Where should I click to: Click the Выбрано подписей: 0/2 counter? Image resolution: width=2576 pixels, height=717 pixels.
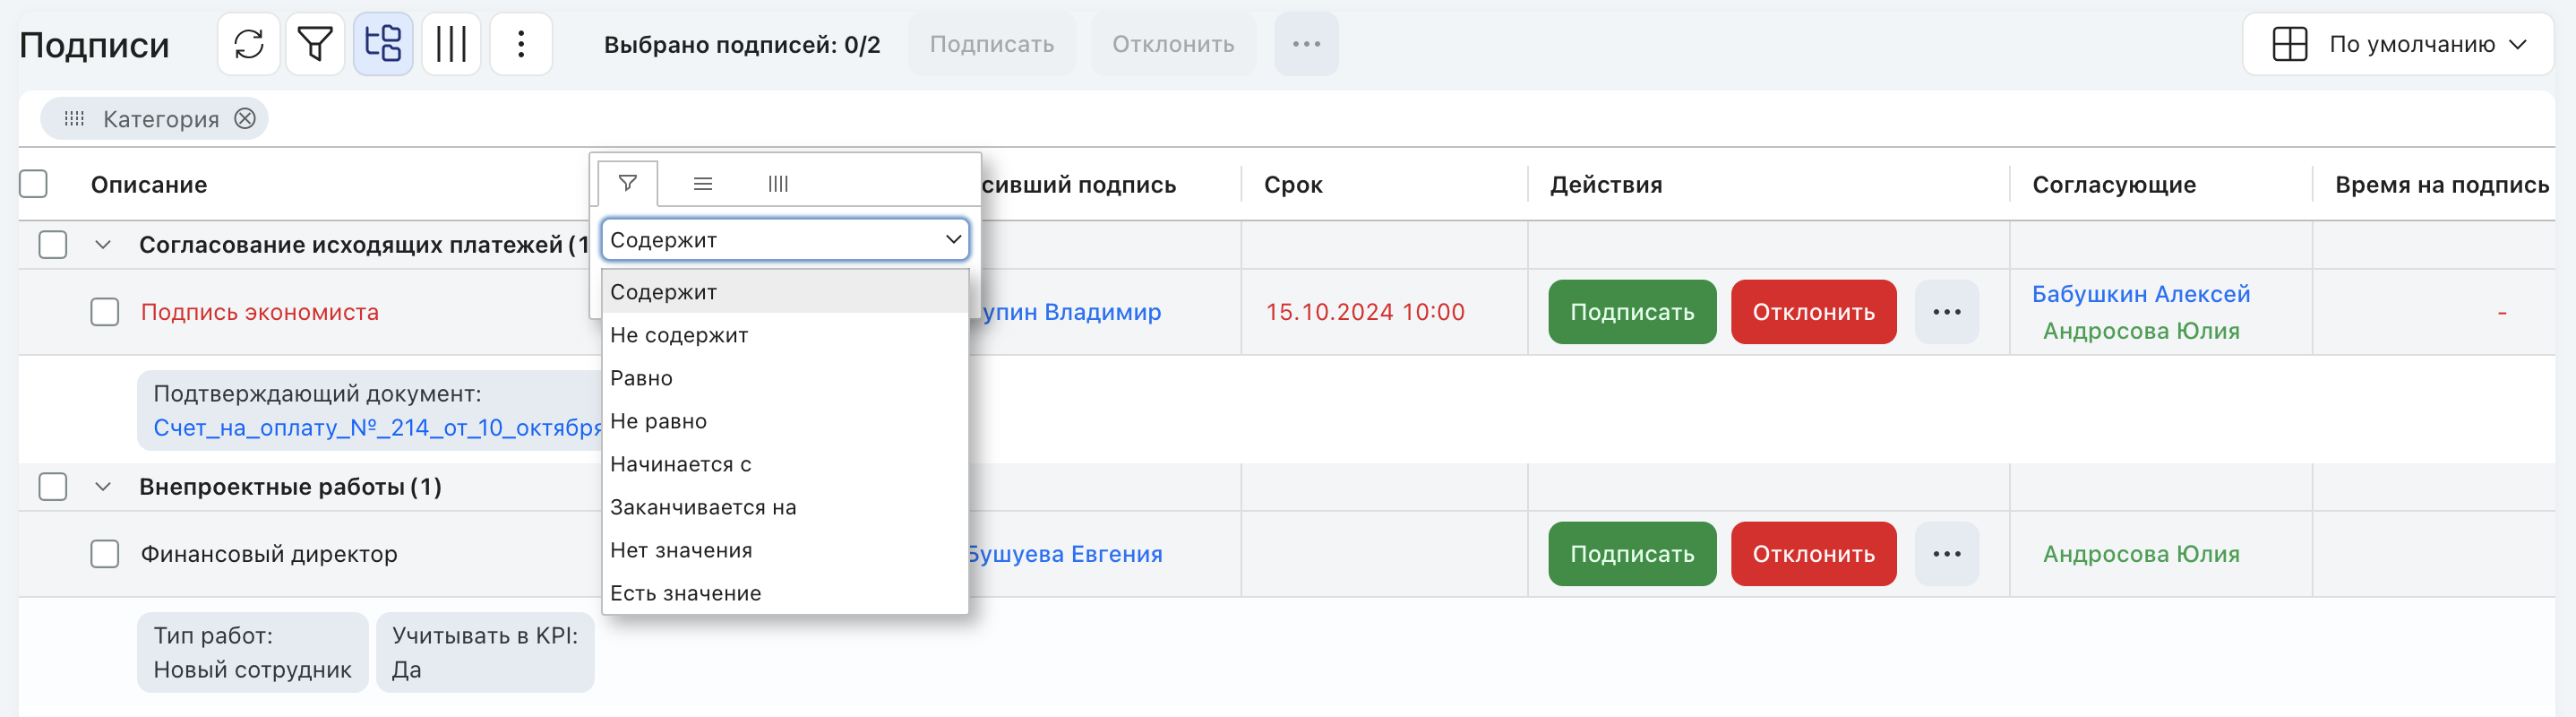click(x=742, y=45)
